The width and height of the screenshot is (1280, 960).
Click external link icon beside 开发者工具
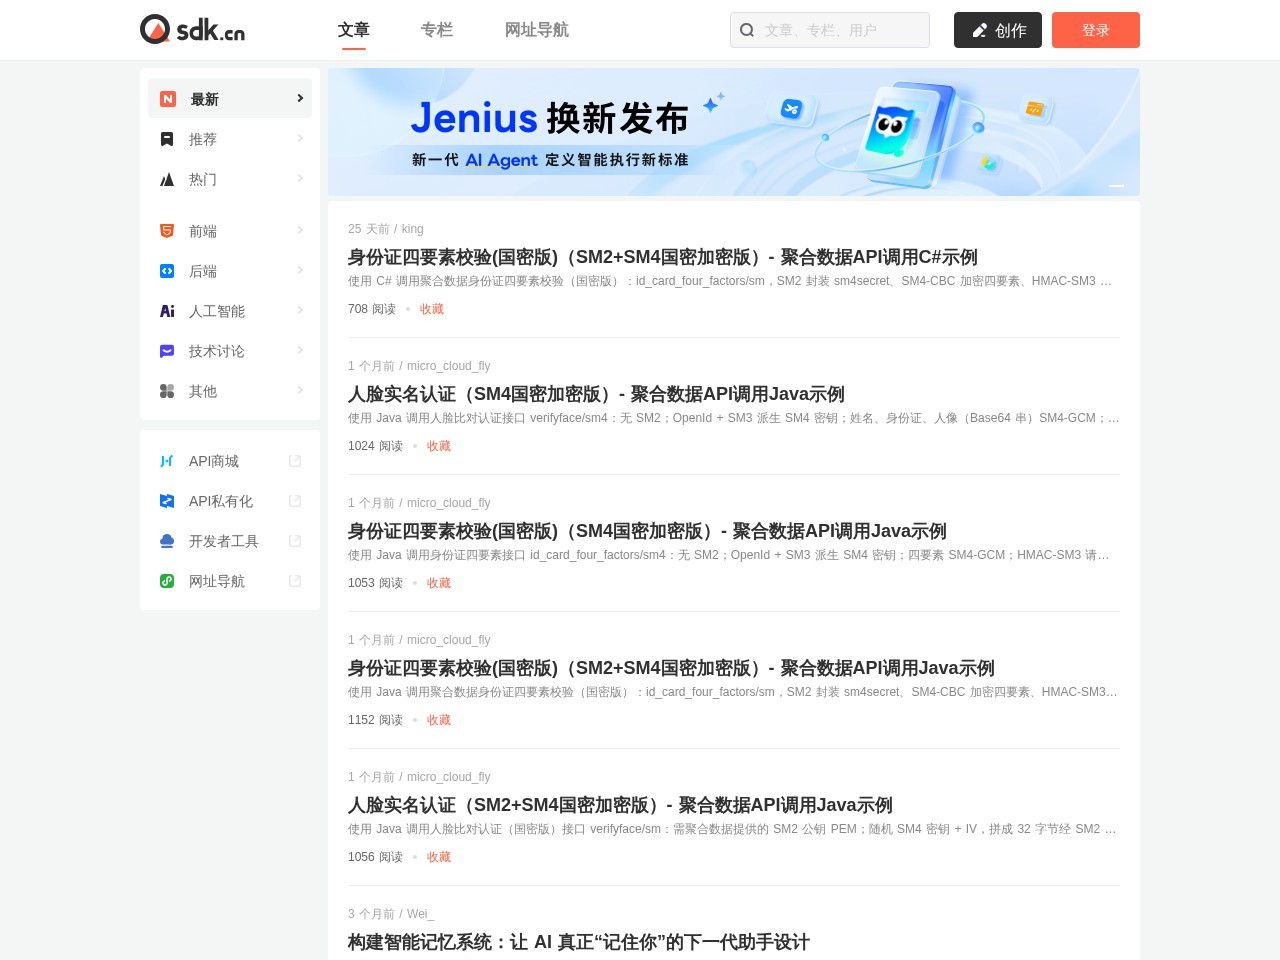(295, 541)
